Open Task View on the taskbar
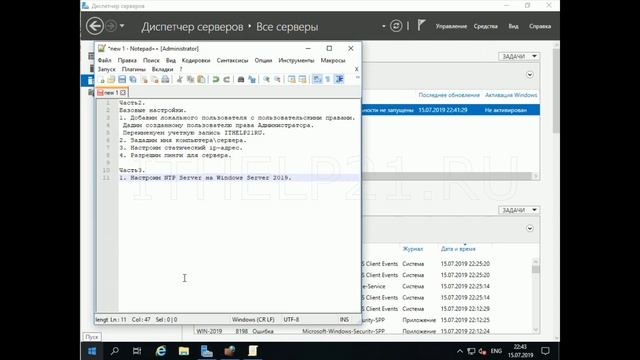This screenshot has width=640, height=360. click(x=137, y=351)
